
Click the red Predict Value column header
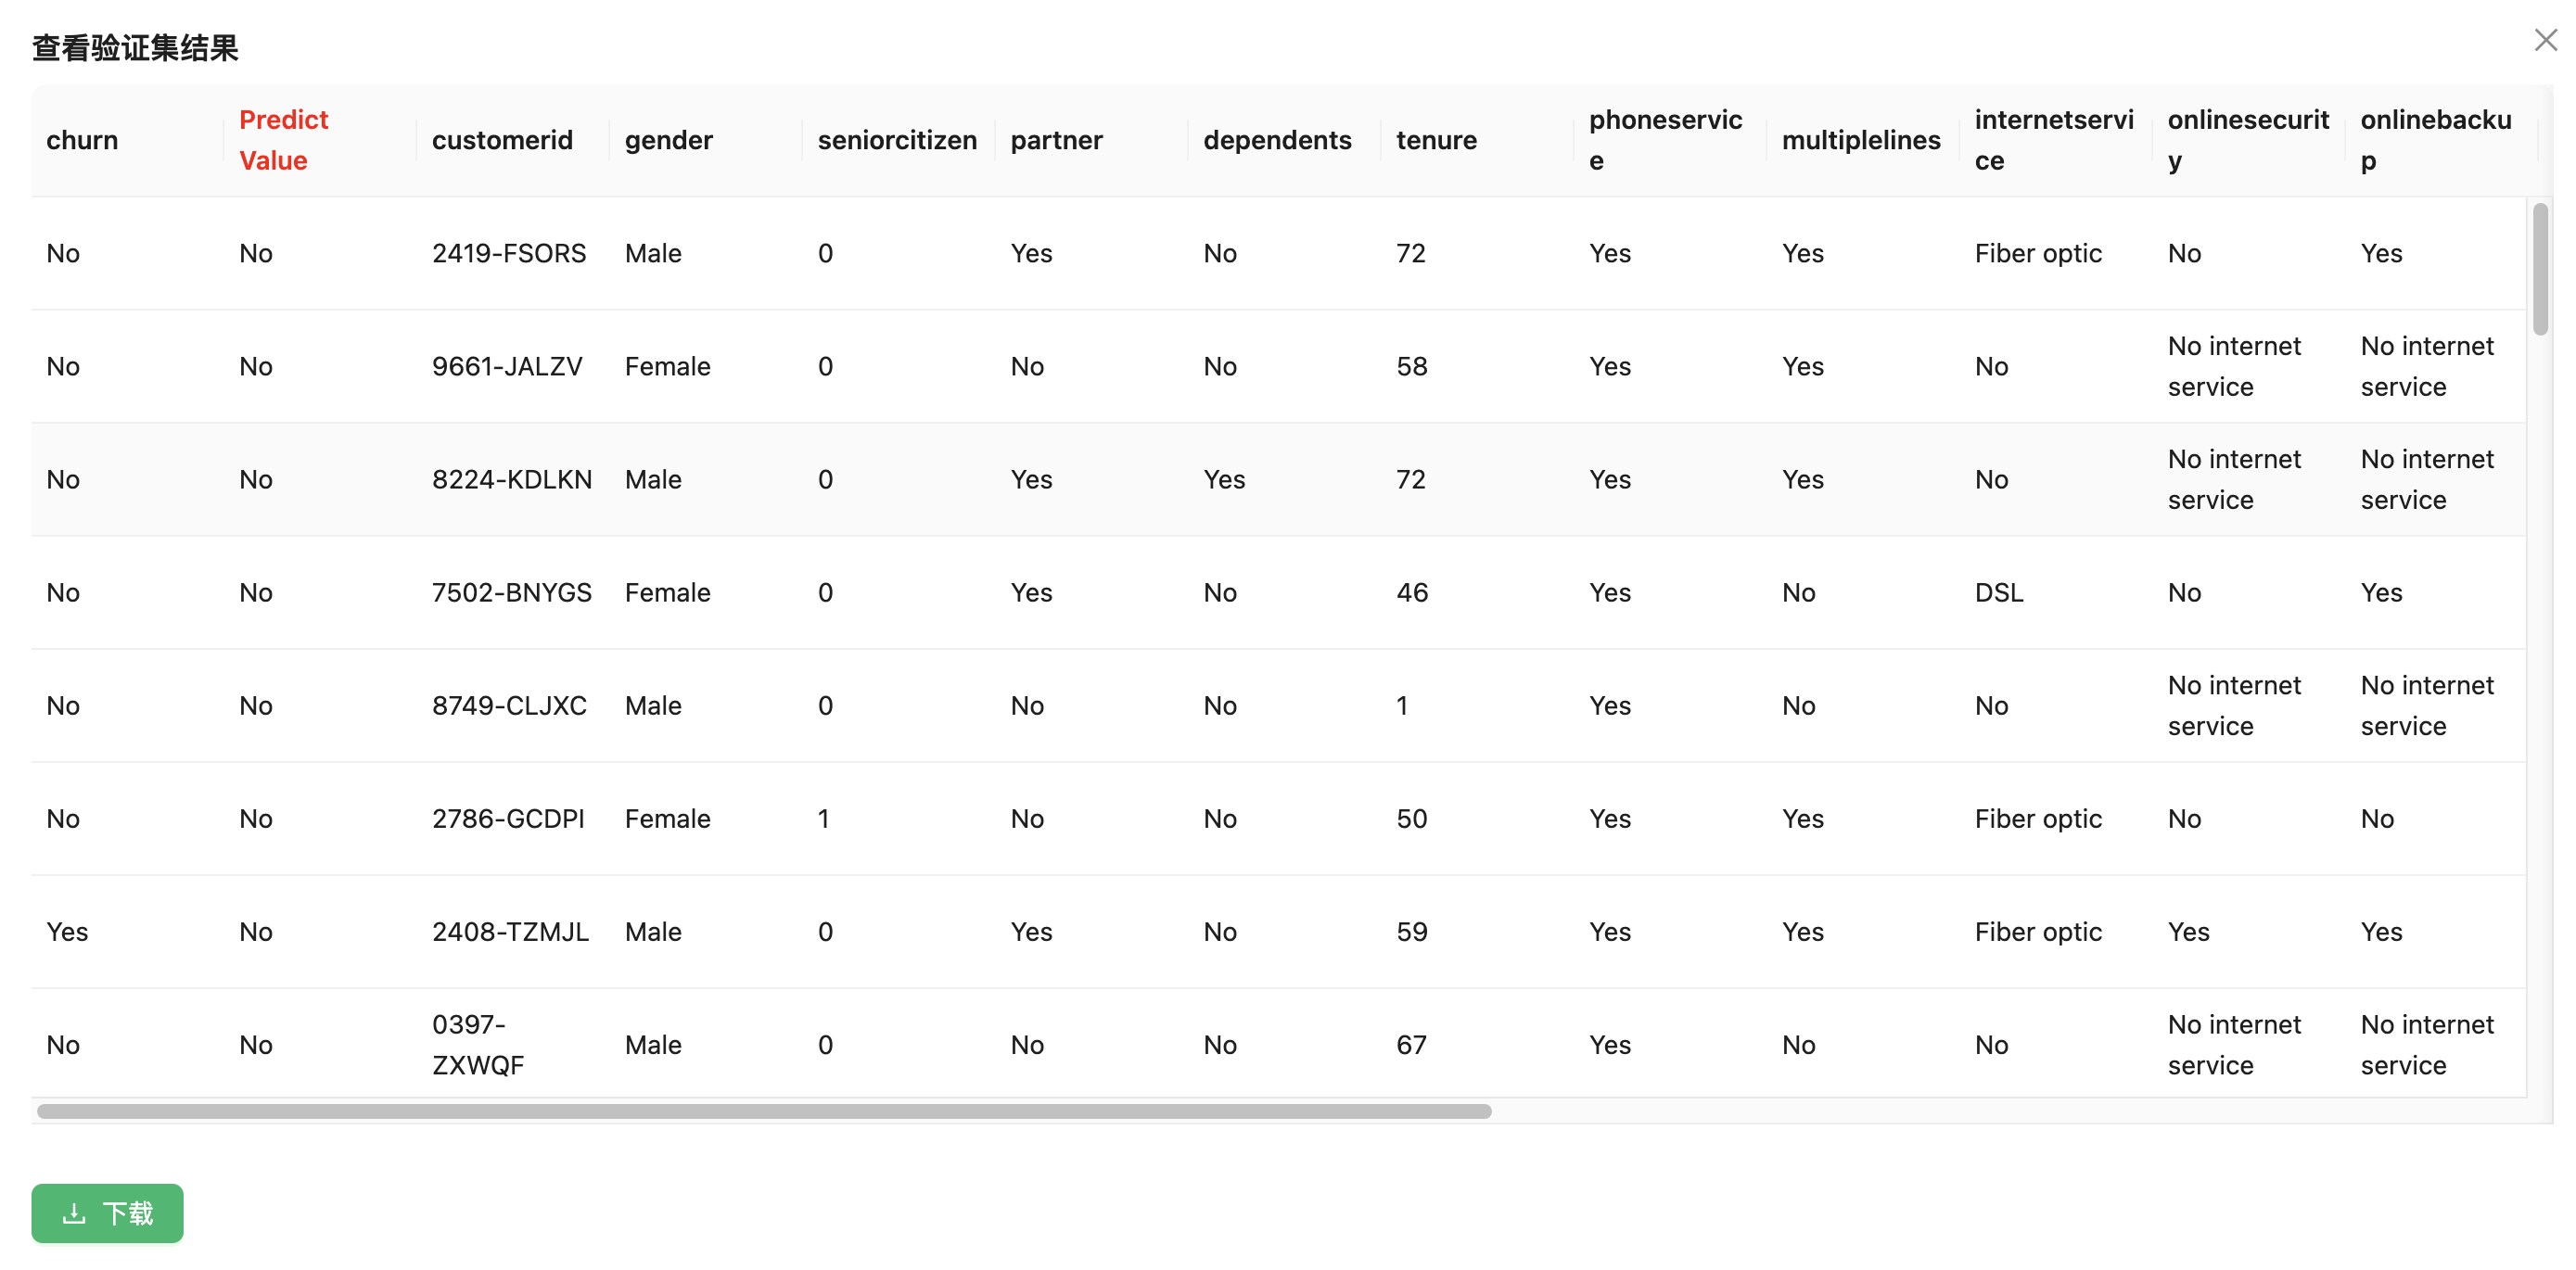(x=284, y=140)
